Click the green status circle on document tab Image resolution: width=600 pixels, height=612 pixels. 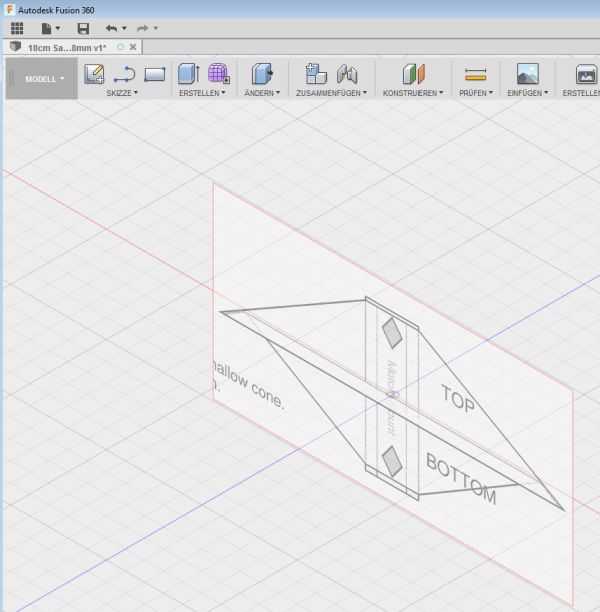click(120, 47)
